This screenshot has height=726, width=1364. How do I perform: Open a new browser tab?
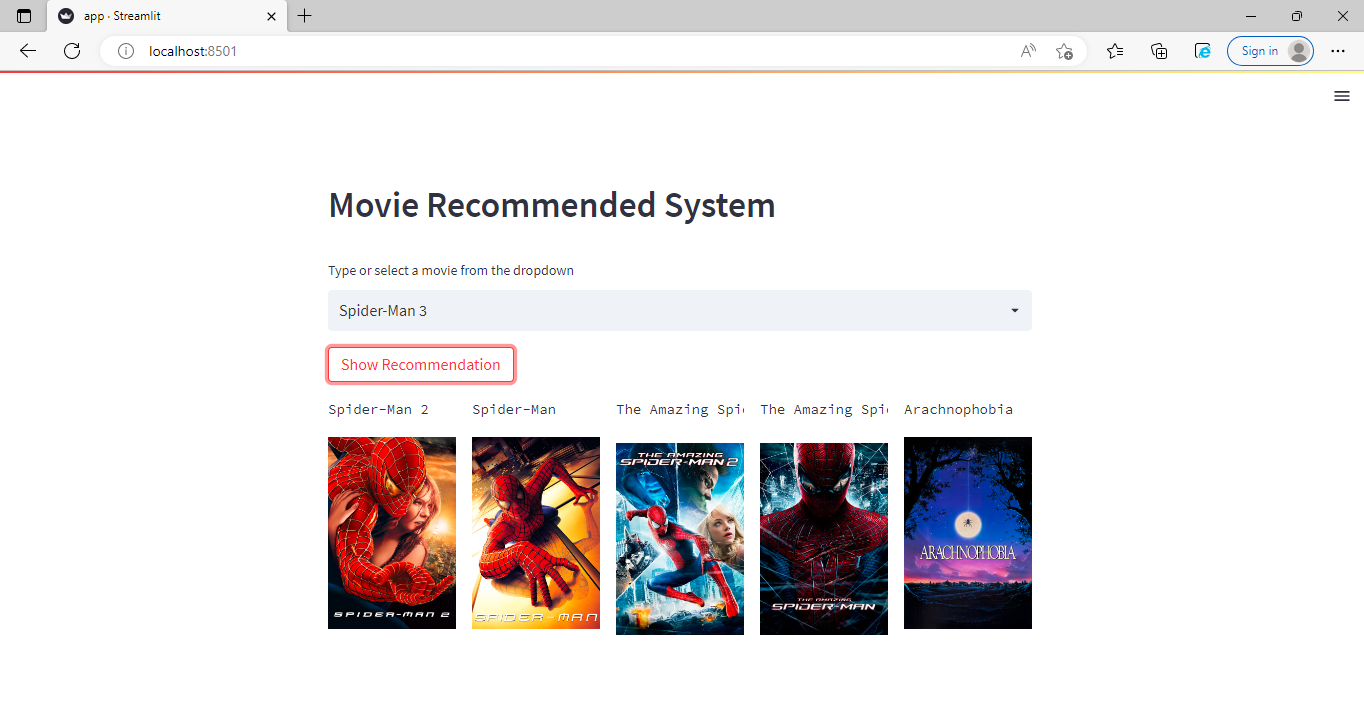[x=304, y=16]
